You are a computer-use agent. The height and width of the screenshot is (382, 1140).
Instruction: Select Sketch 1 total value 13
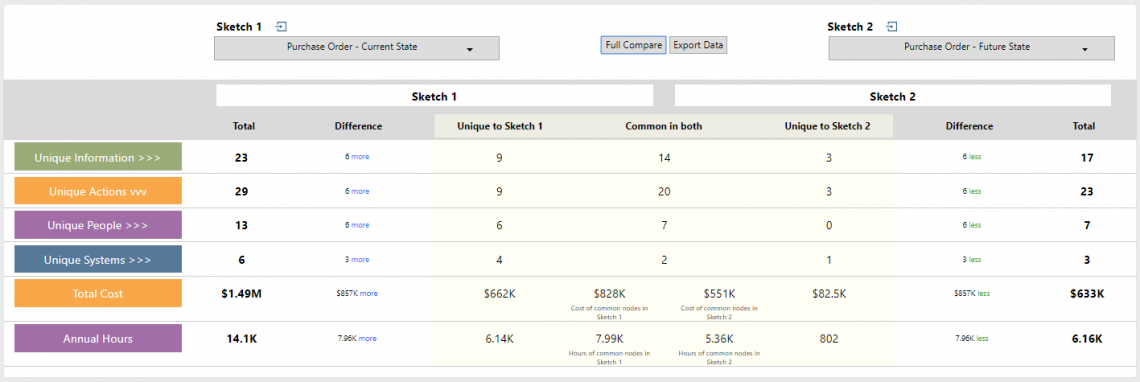(x=241, y=226)
